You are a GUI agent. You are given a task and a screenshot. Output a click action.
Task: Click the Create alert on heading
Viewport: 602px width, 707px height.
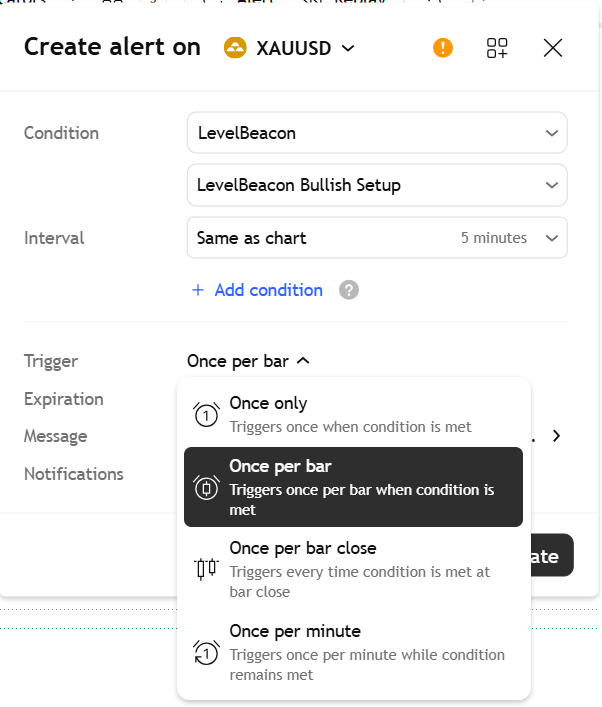(x=112, y=47)
